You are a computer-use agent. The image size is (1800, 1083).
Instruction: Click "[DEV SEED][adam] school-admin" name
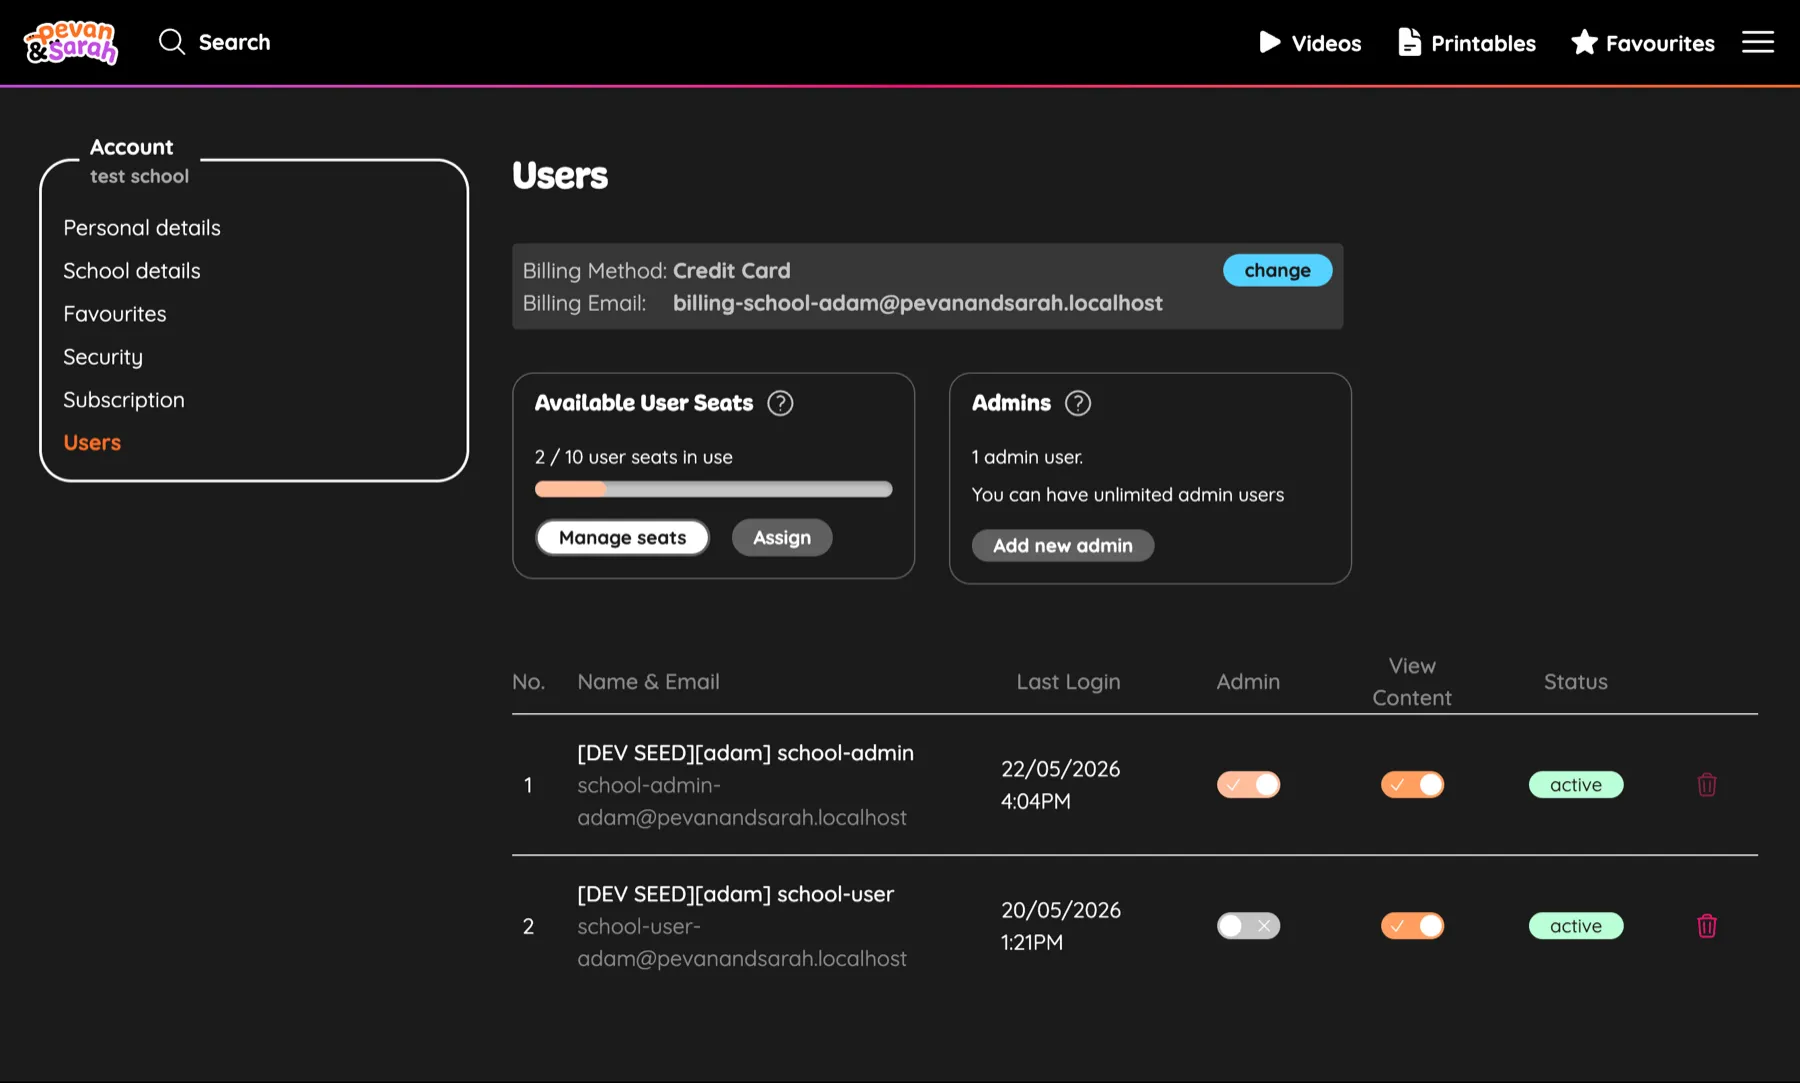pyautogui.click(x=745, y=753)
